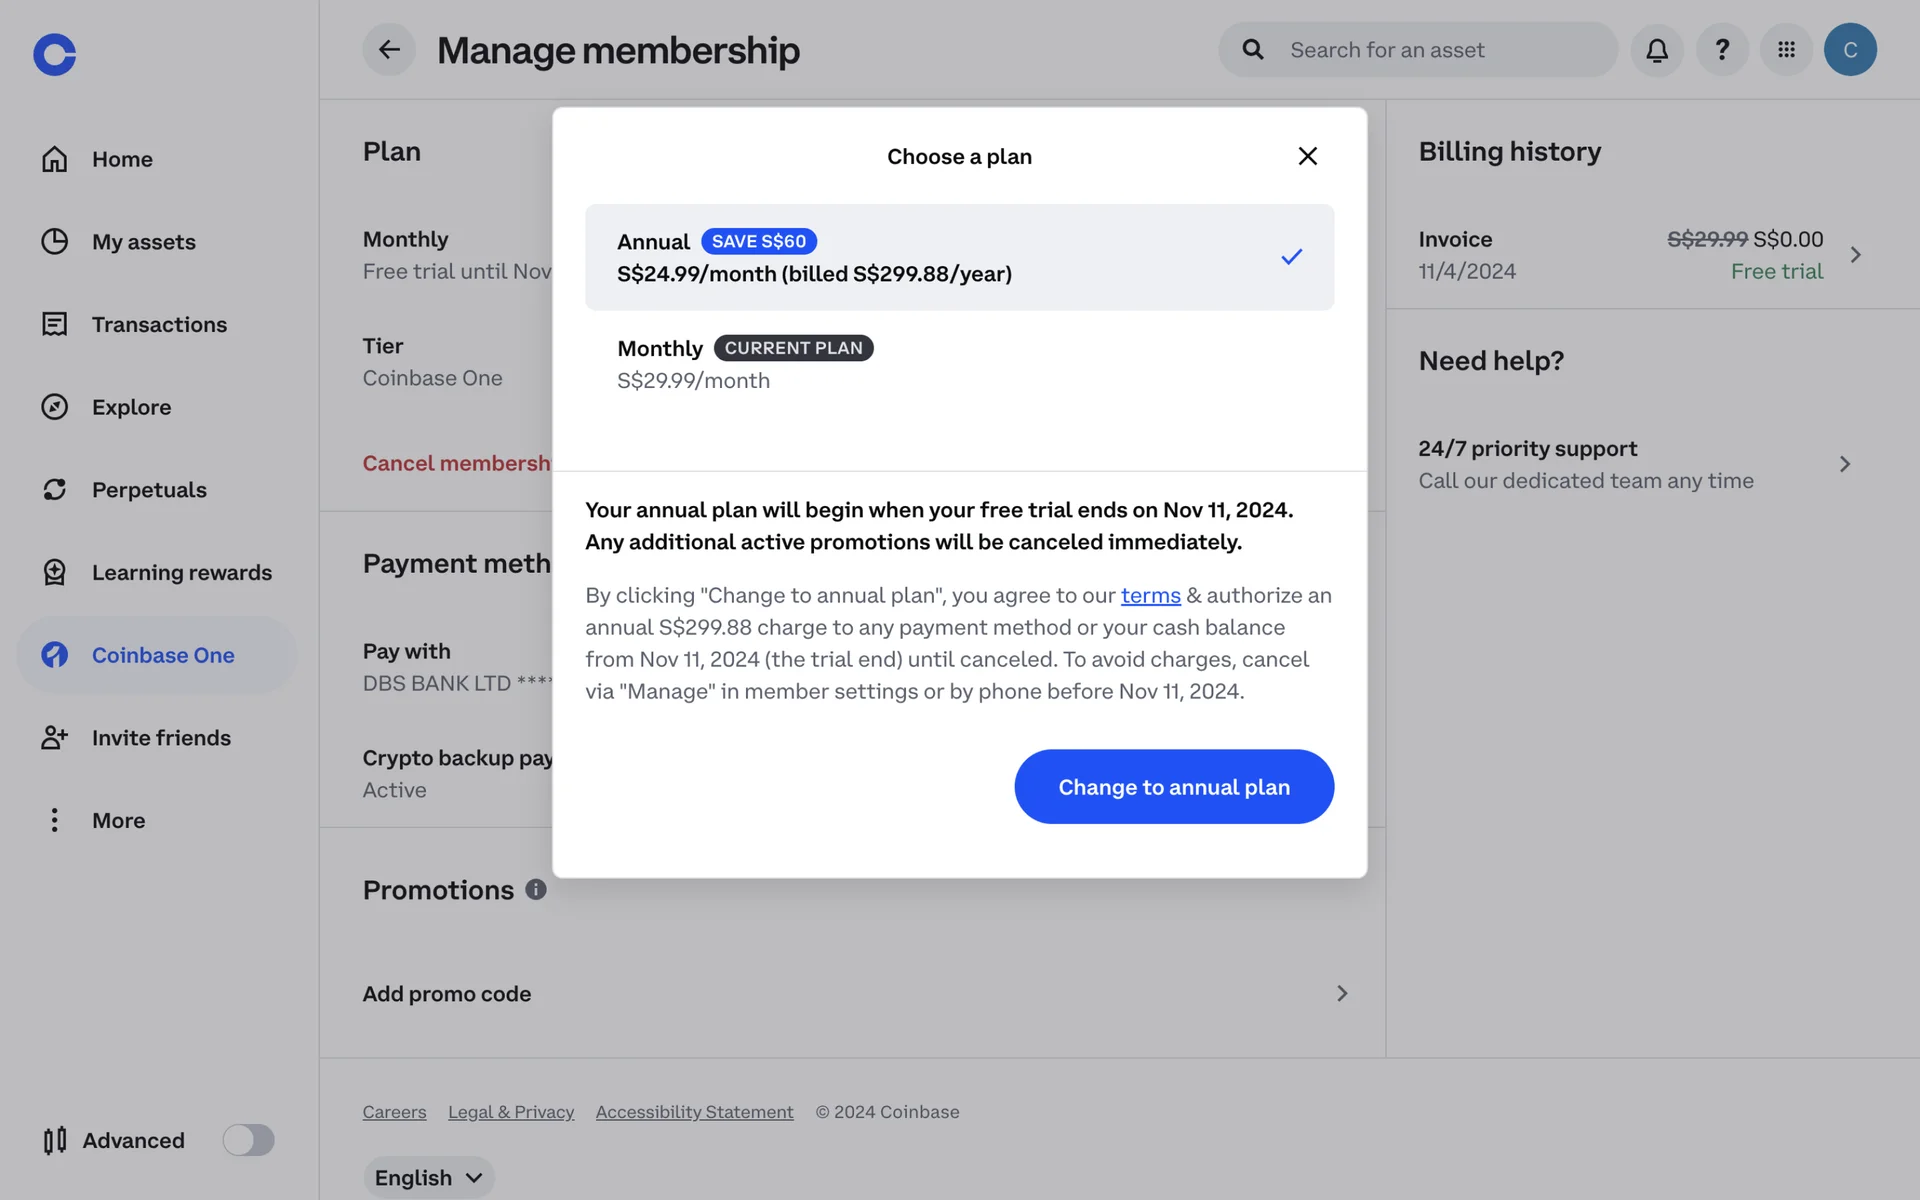Viewport: 1920px width, 1200px height.
Task: Click the Coinbase logo icon
Action: click(x=54, y=54)
